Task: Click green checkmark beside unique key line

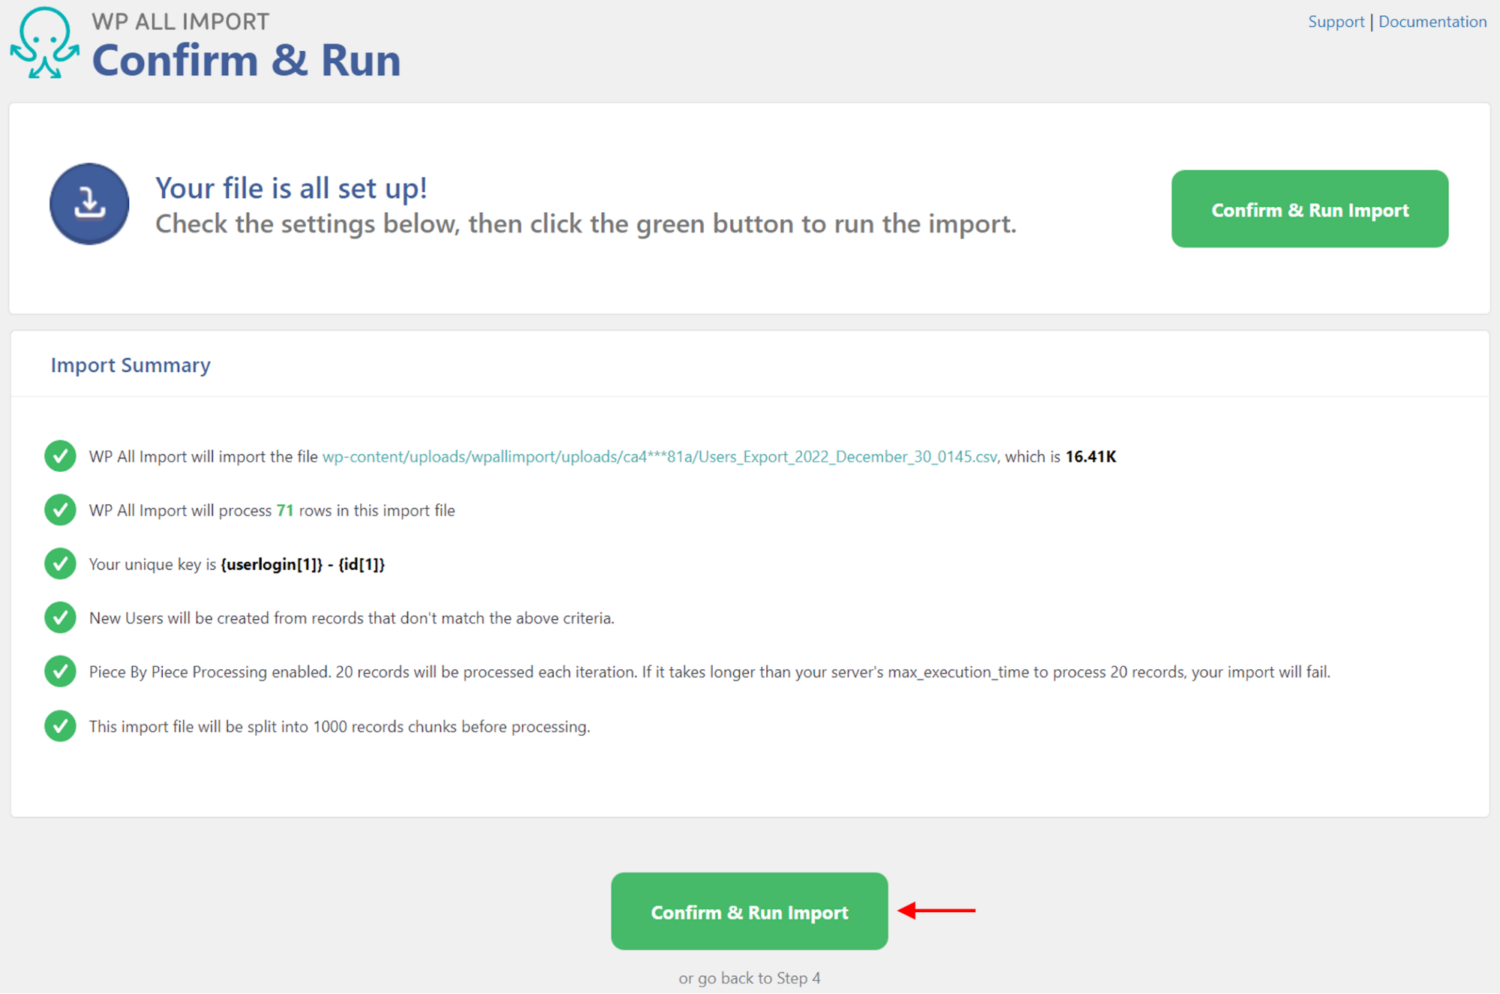Action: click(60, 564)
